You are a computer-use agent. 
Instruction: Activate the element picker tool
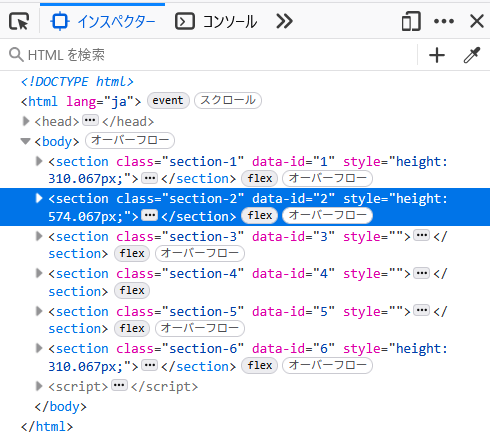click(19, 21)
